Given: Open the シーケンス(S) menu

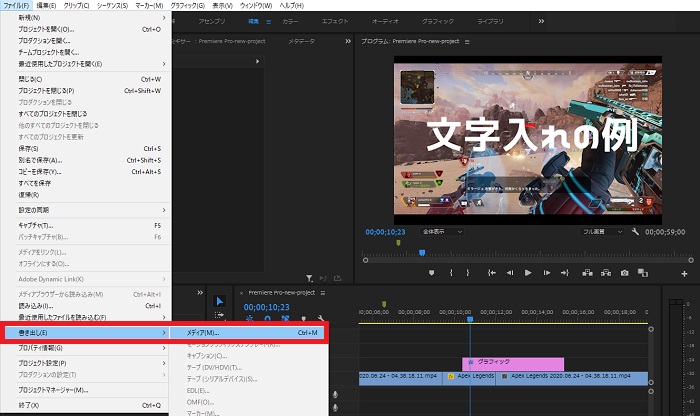Looking at the screenshot, I should point(112,5).
